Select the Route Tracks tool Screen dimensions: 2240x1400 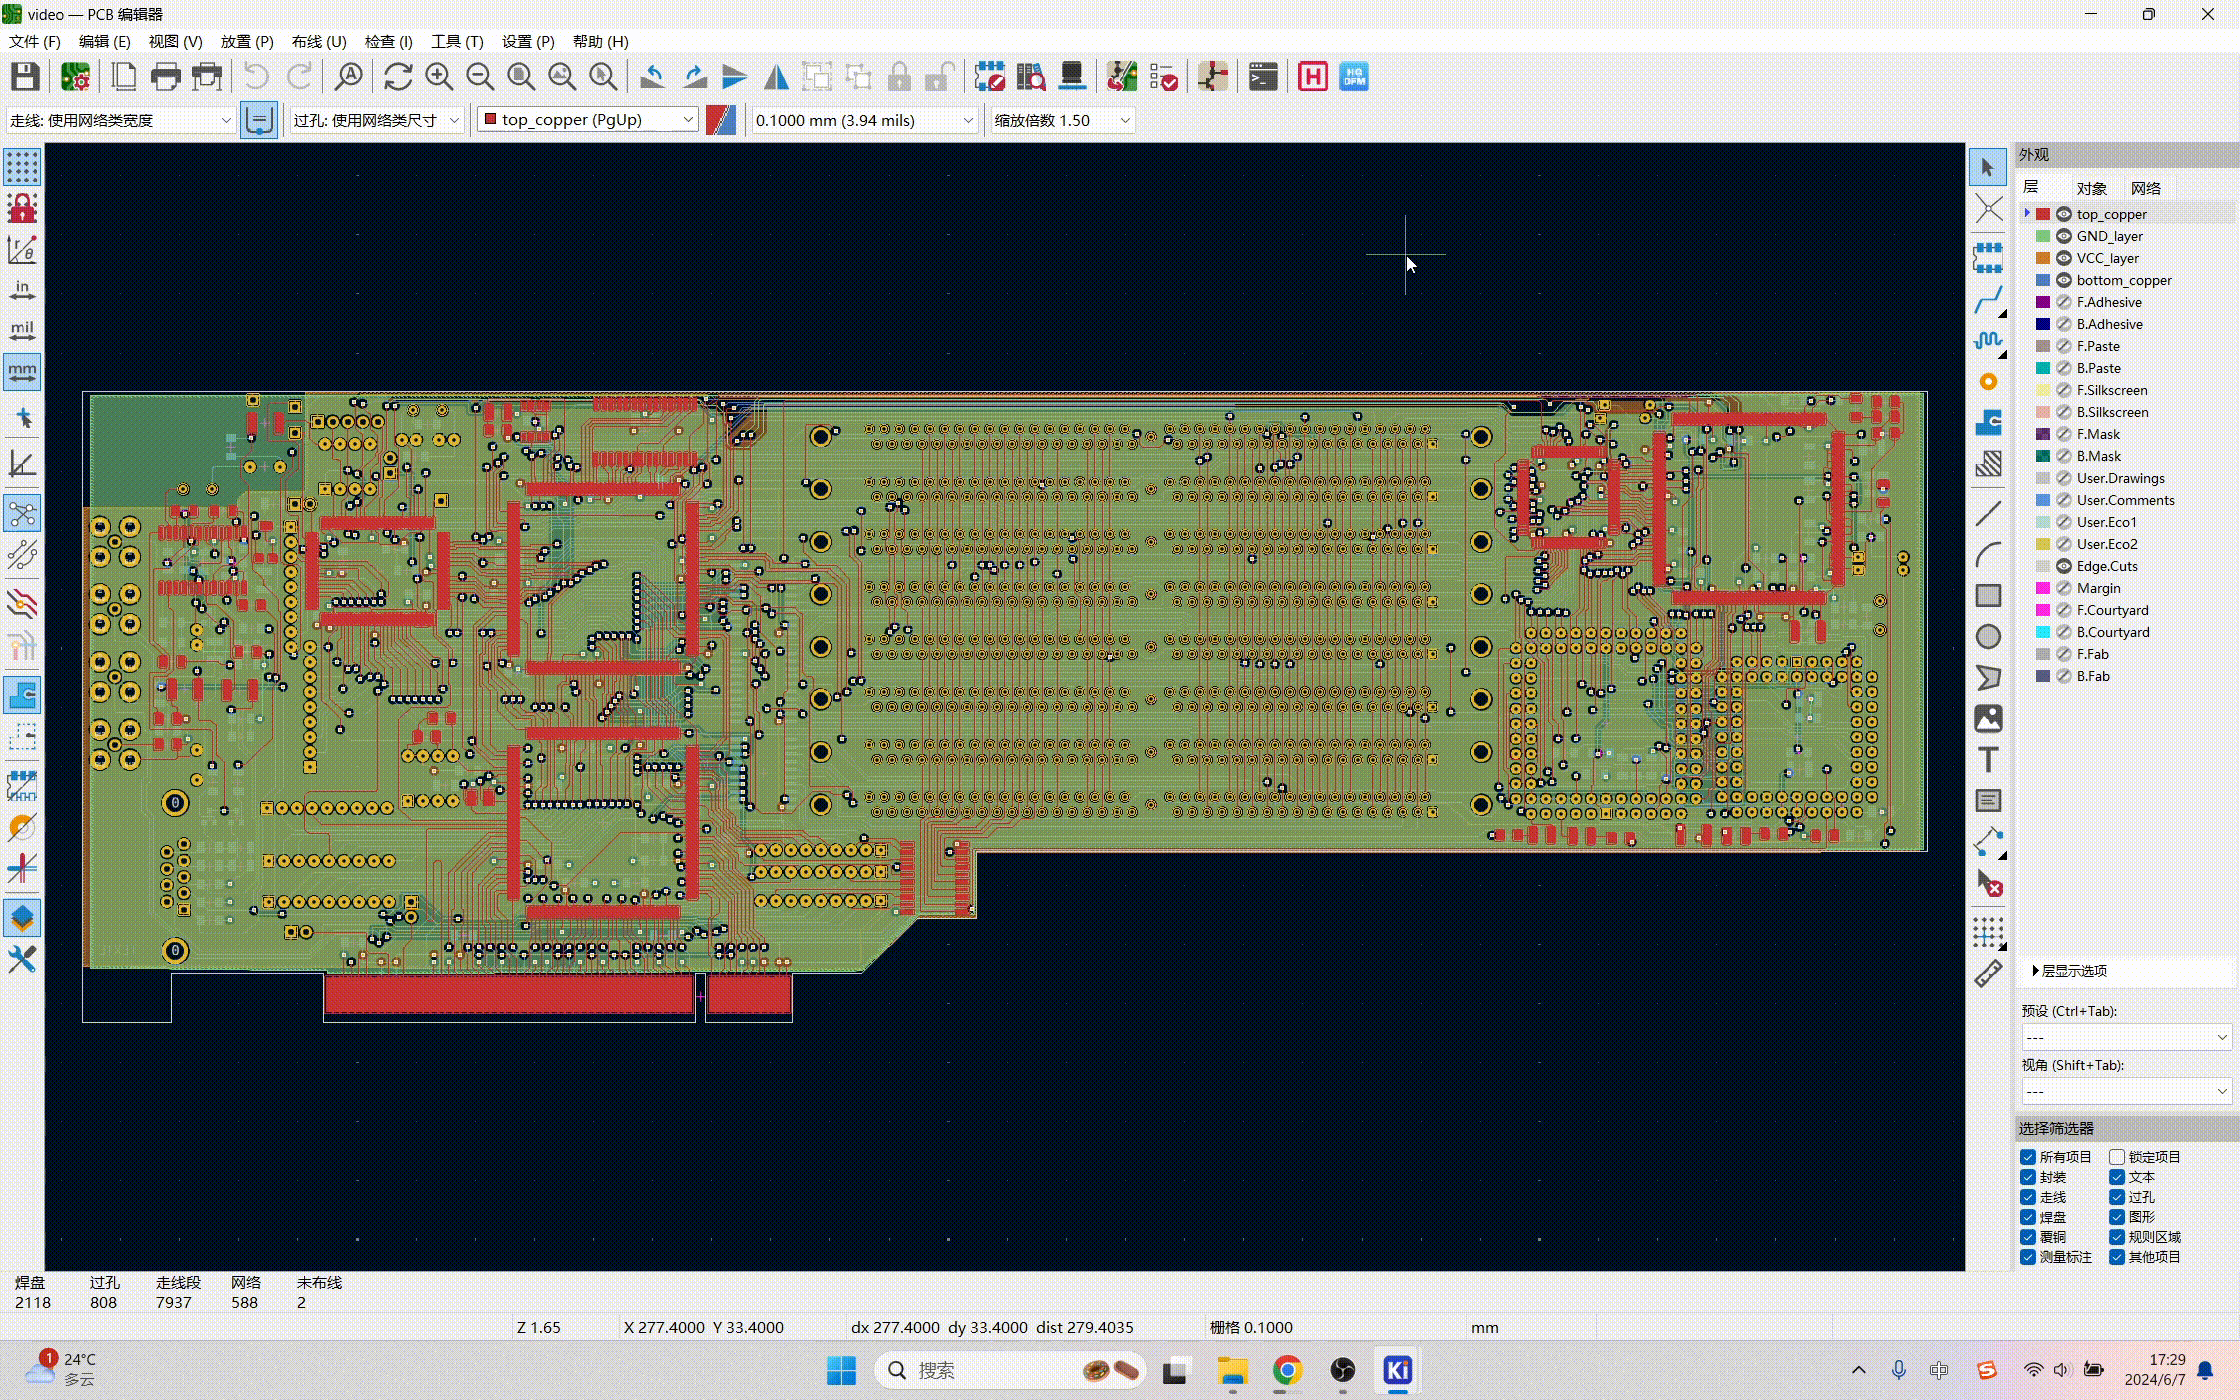1988,299
